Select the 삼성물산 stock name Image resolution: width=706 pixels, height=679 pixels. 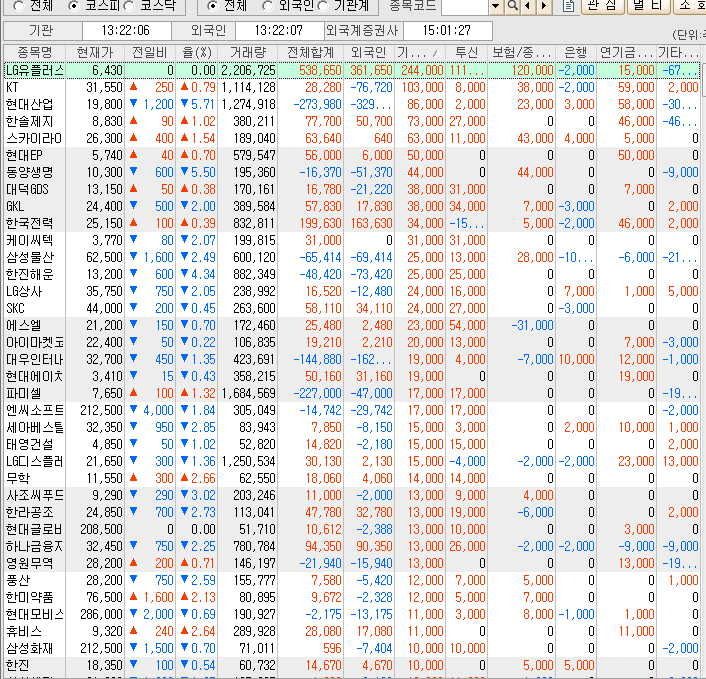pyautogui.click(x=29, y=258)
